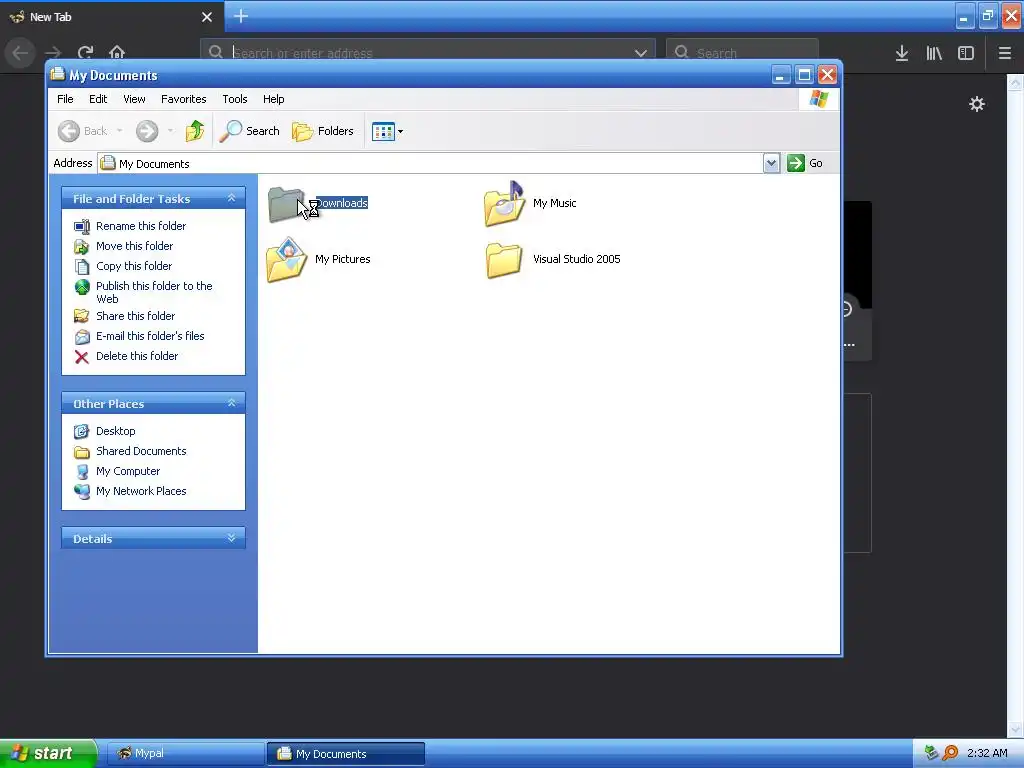Click the Up one level folder icon
The image size is (1024, 768).
pos(195,131)
